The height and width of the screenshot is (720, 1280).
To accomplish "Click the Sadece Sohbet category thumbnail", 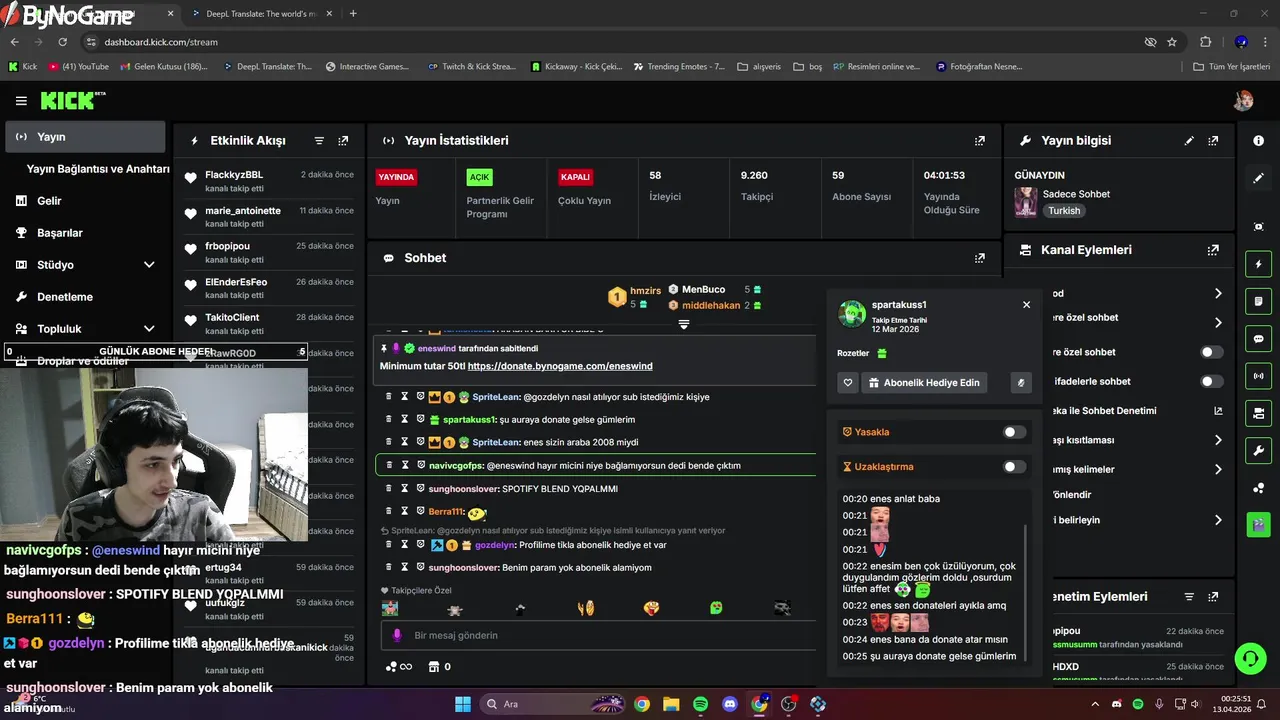I will 1026,202.
